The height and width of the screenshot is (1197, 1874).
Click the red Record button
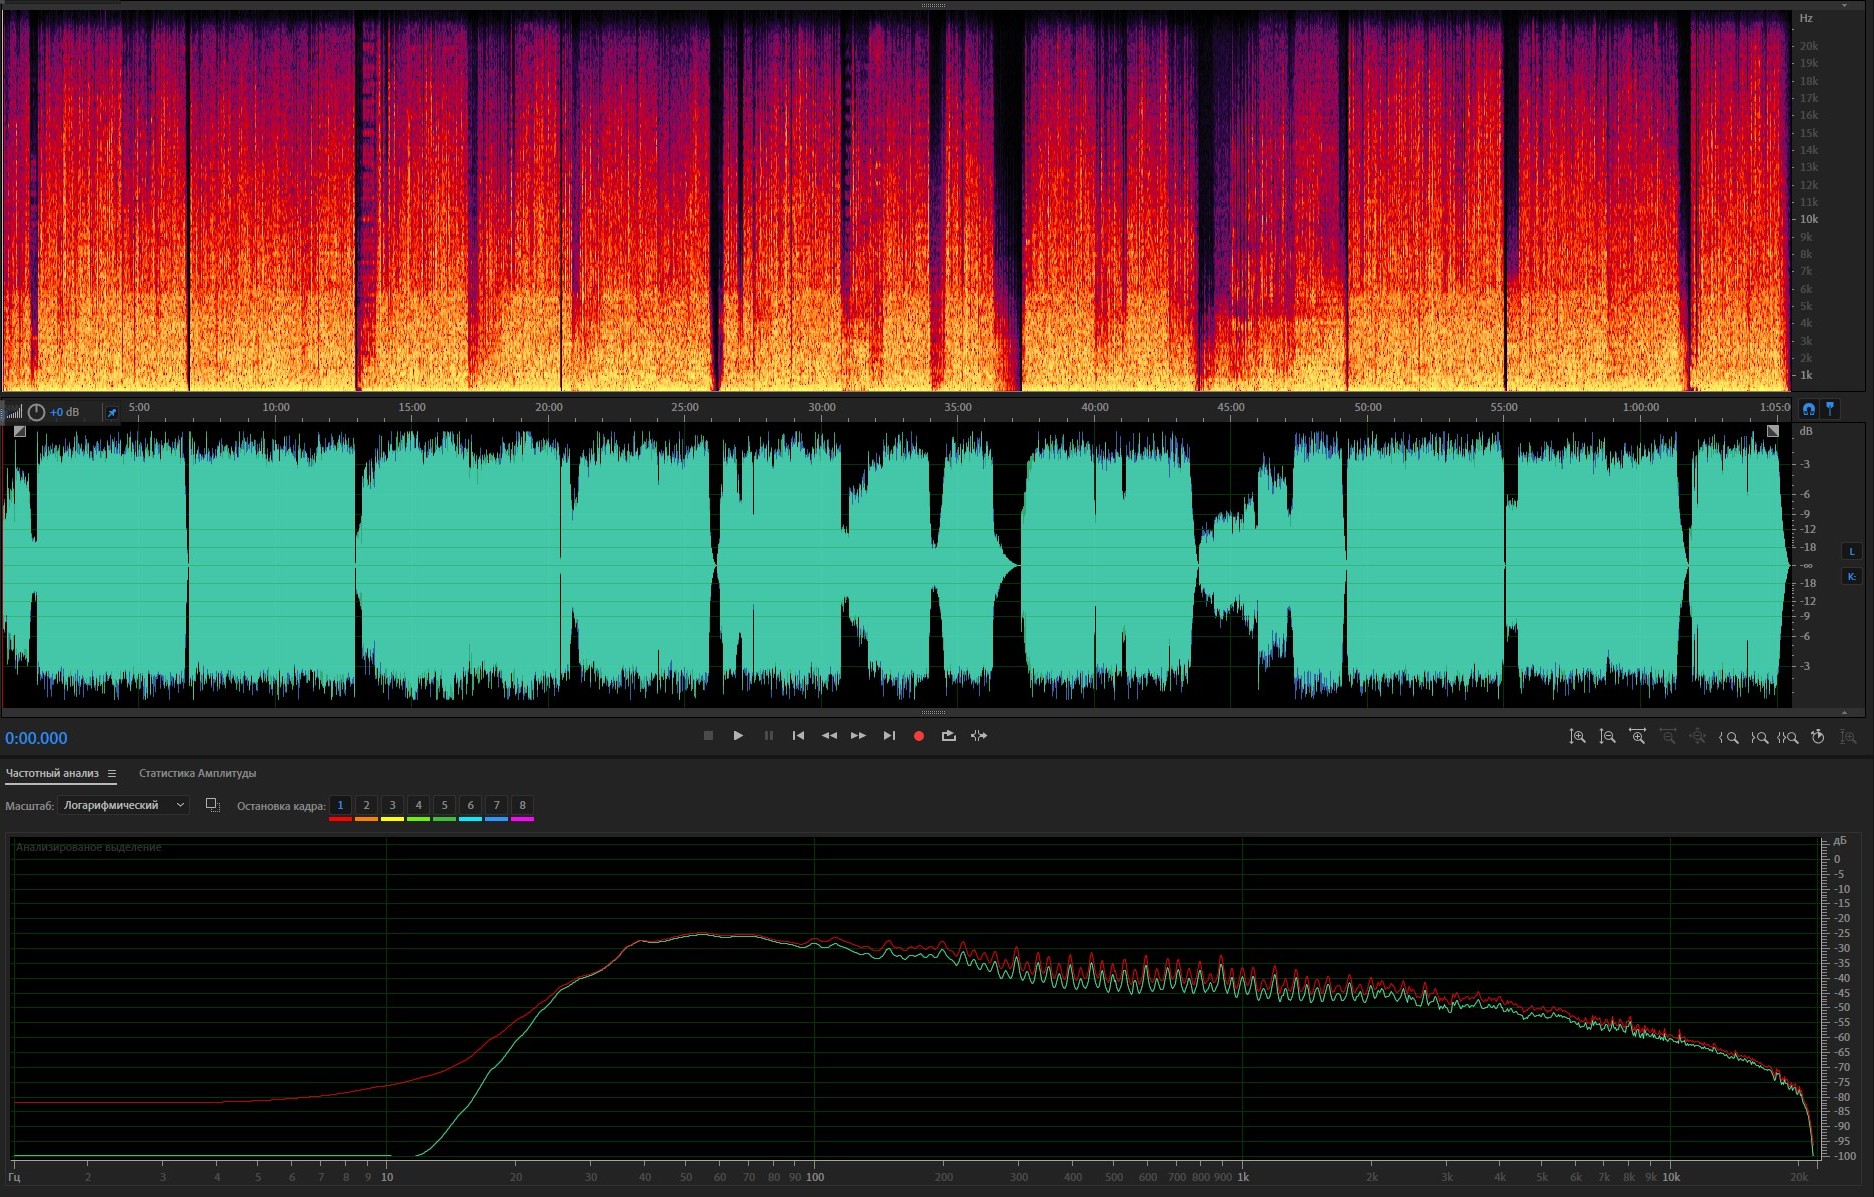click(x=918, y=736)
